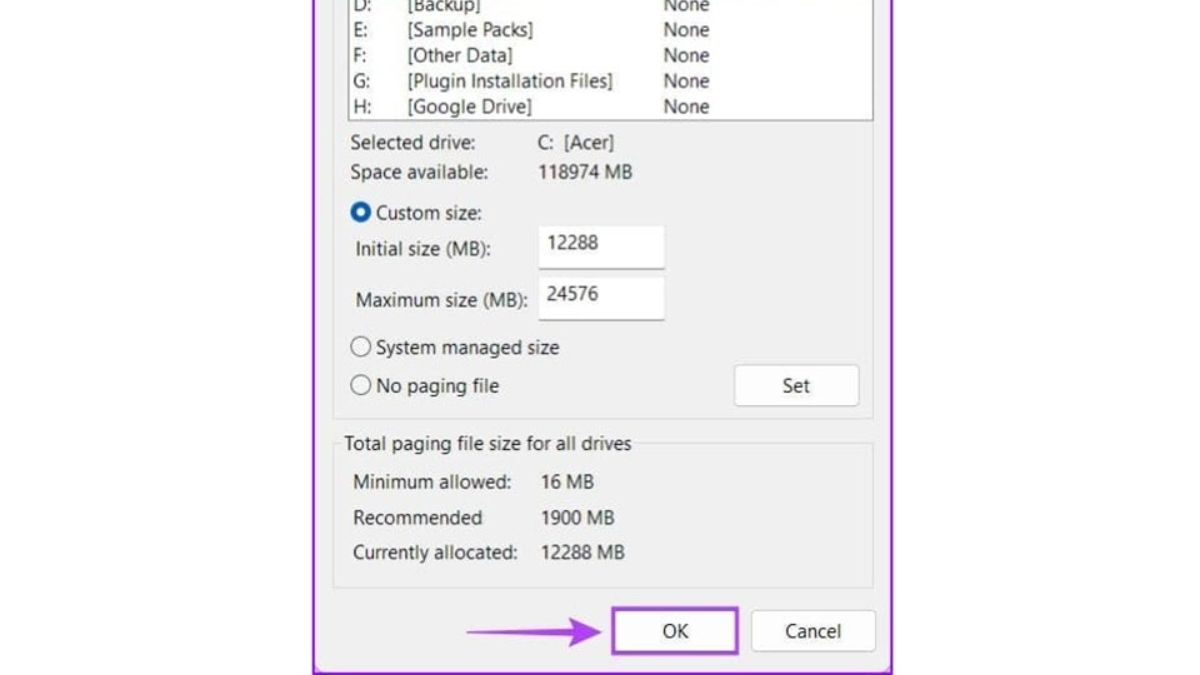This screenshot has width=1200, height=675.
Task: Select the G: [Plugin Installation Files] drive
Action: [509, 81]
